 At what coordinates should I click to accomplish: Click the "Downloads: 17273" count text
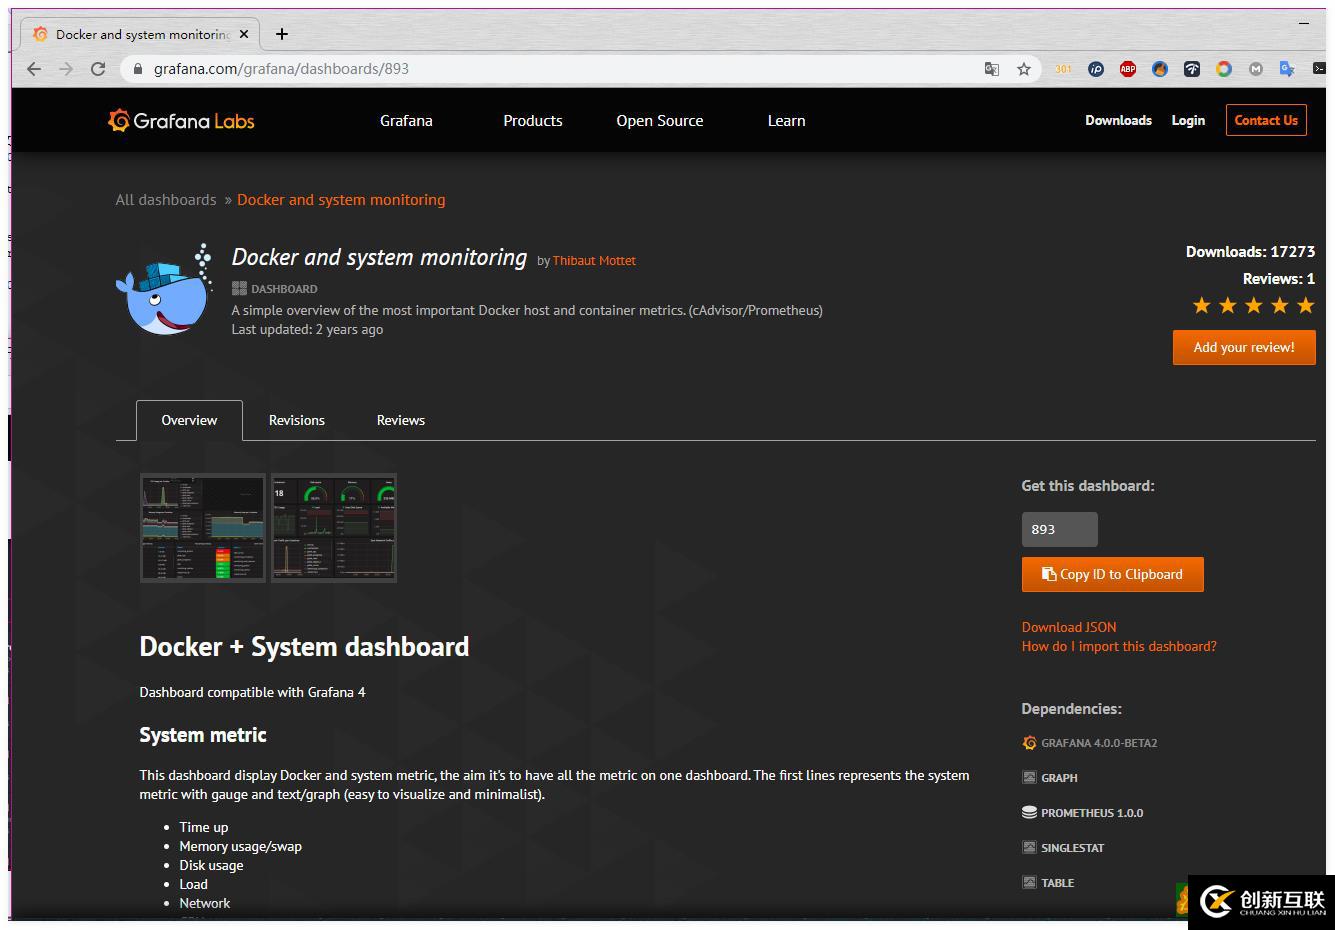click(x=1250, y=252)
